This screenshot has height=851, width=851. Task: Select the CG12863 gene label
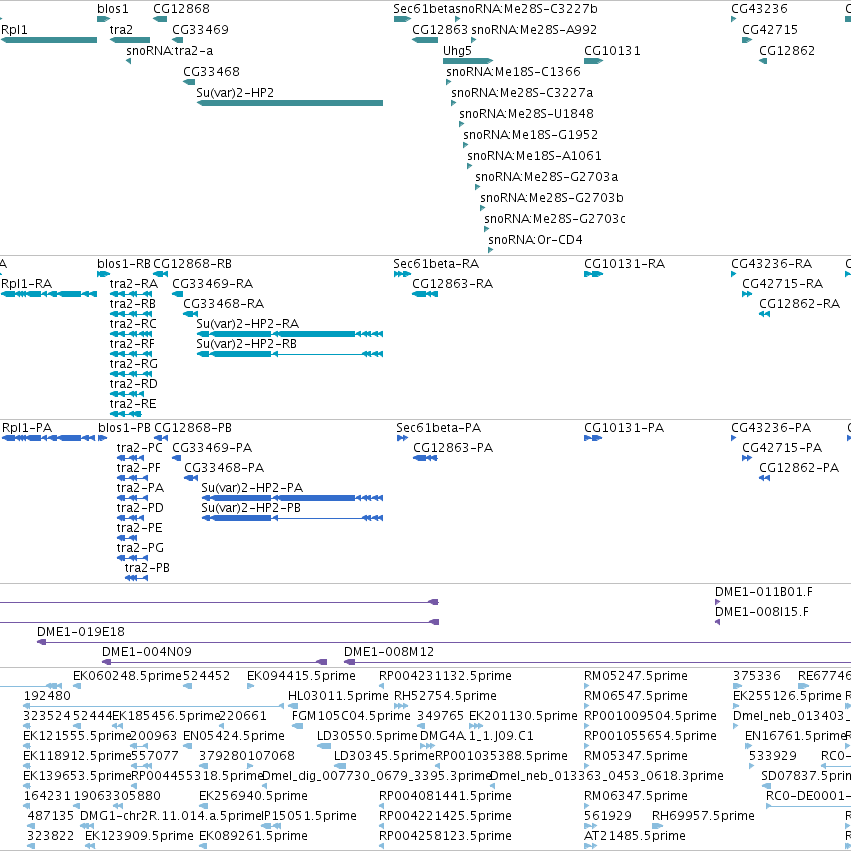coord(440,30)
